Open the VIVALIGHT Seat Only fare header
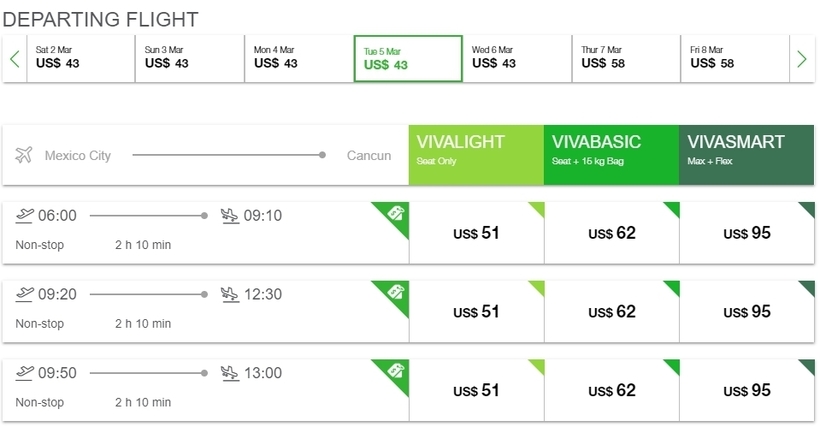Image resolution: width=820 pixels, height=427 pixels. [x=476, y=155]
